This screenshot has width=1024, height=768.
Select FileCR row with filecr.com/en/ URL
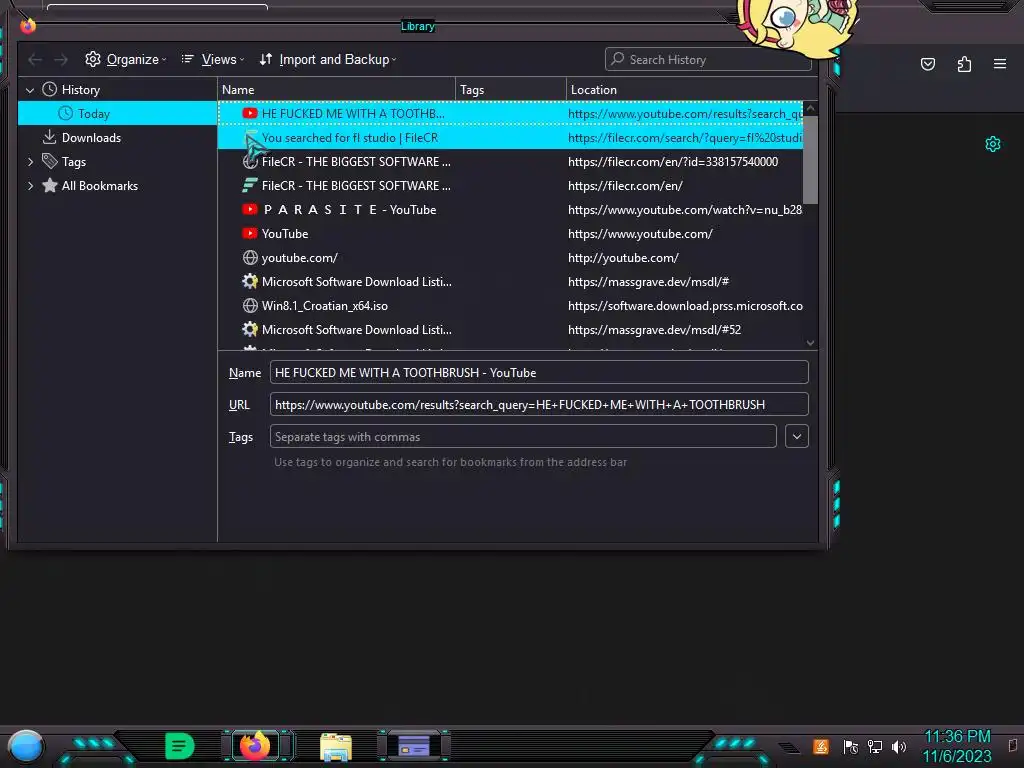coord(510,186)
